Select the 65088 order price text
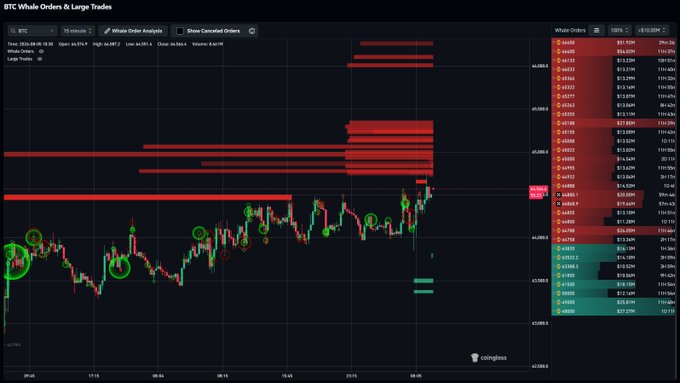This screenshot has height=383, width=680. click(568, 141)
